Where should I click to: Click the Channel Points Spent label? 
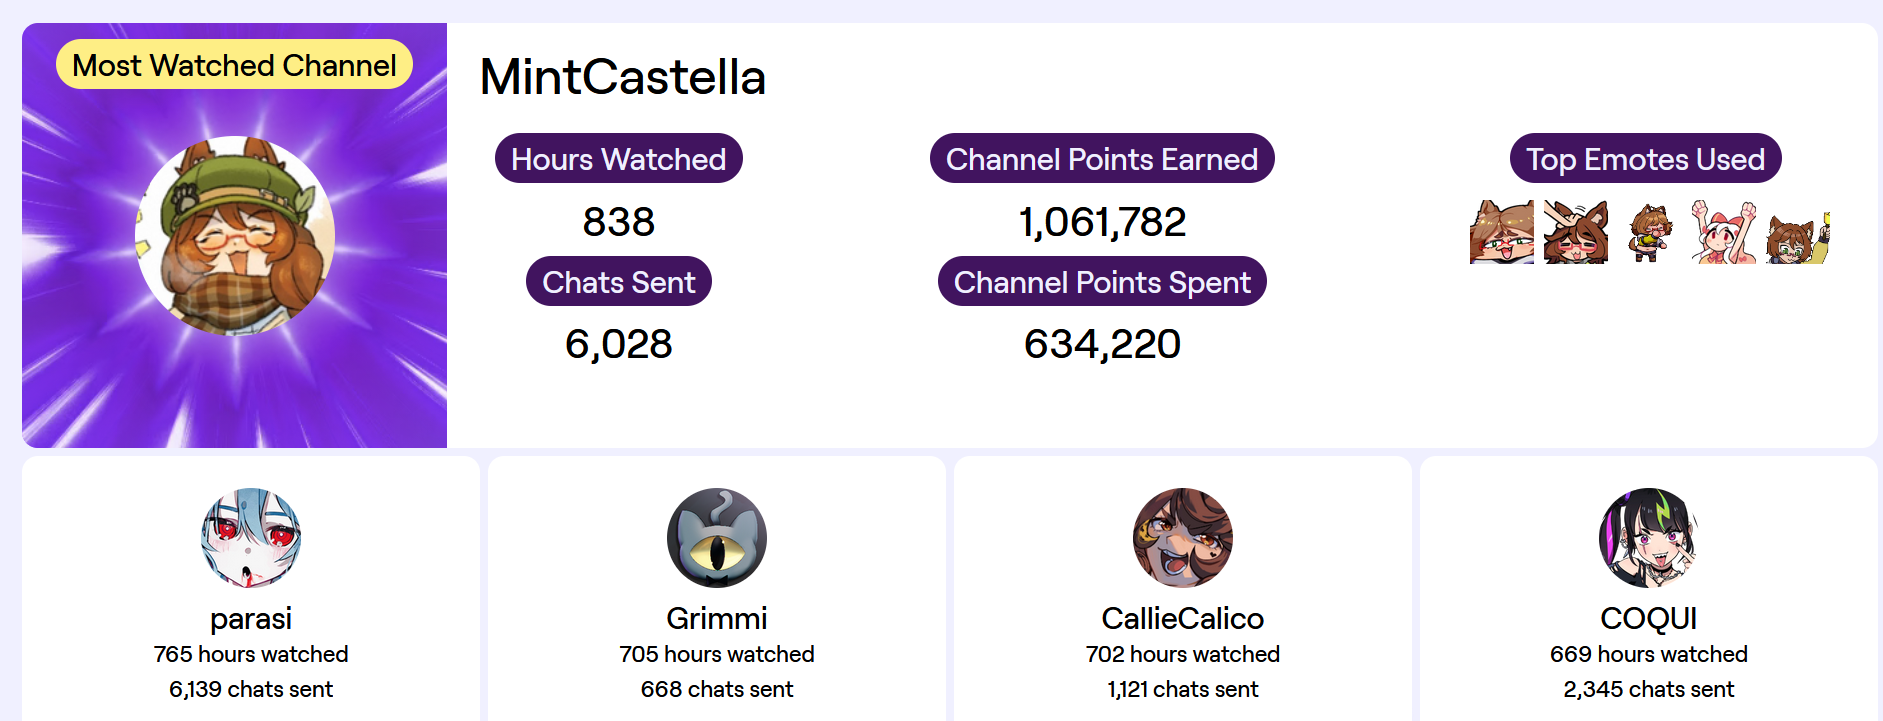pos(1102,282)
